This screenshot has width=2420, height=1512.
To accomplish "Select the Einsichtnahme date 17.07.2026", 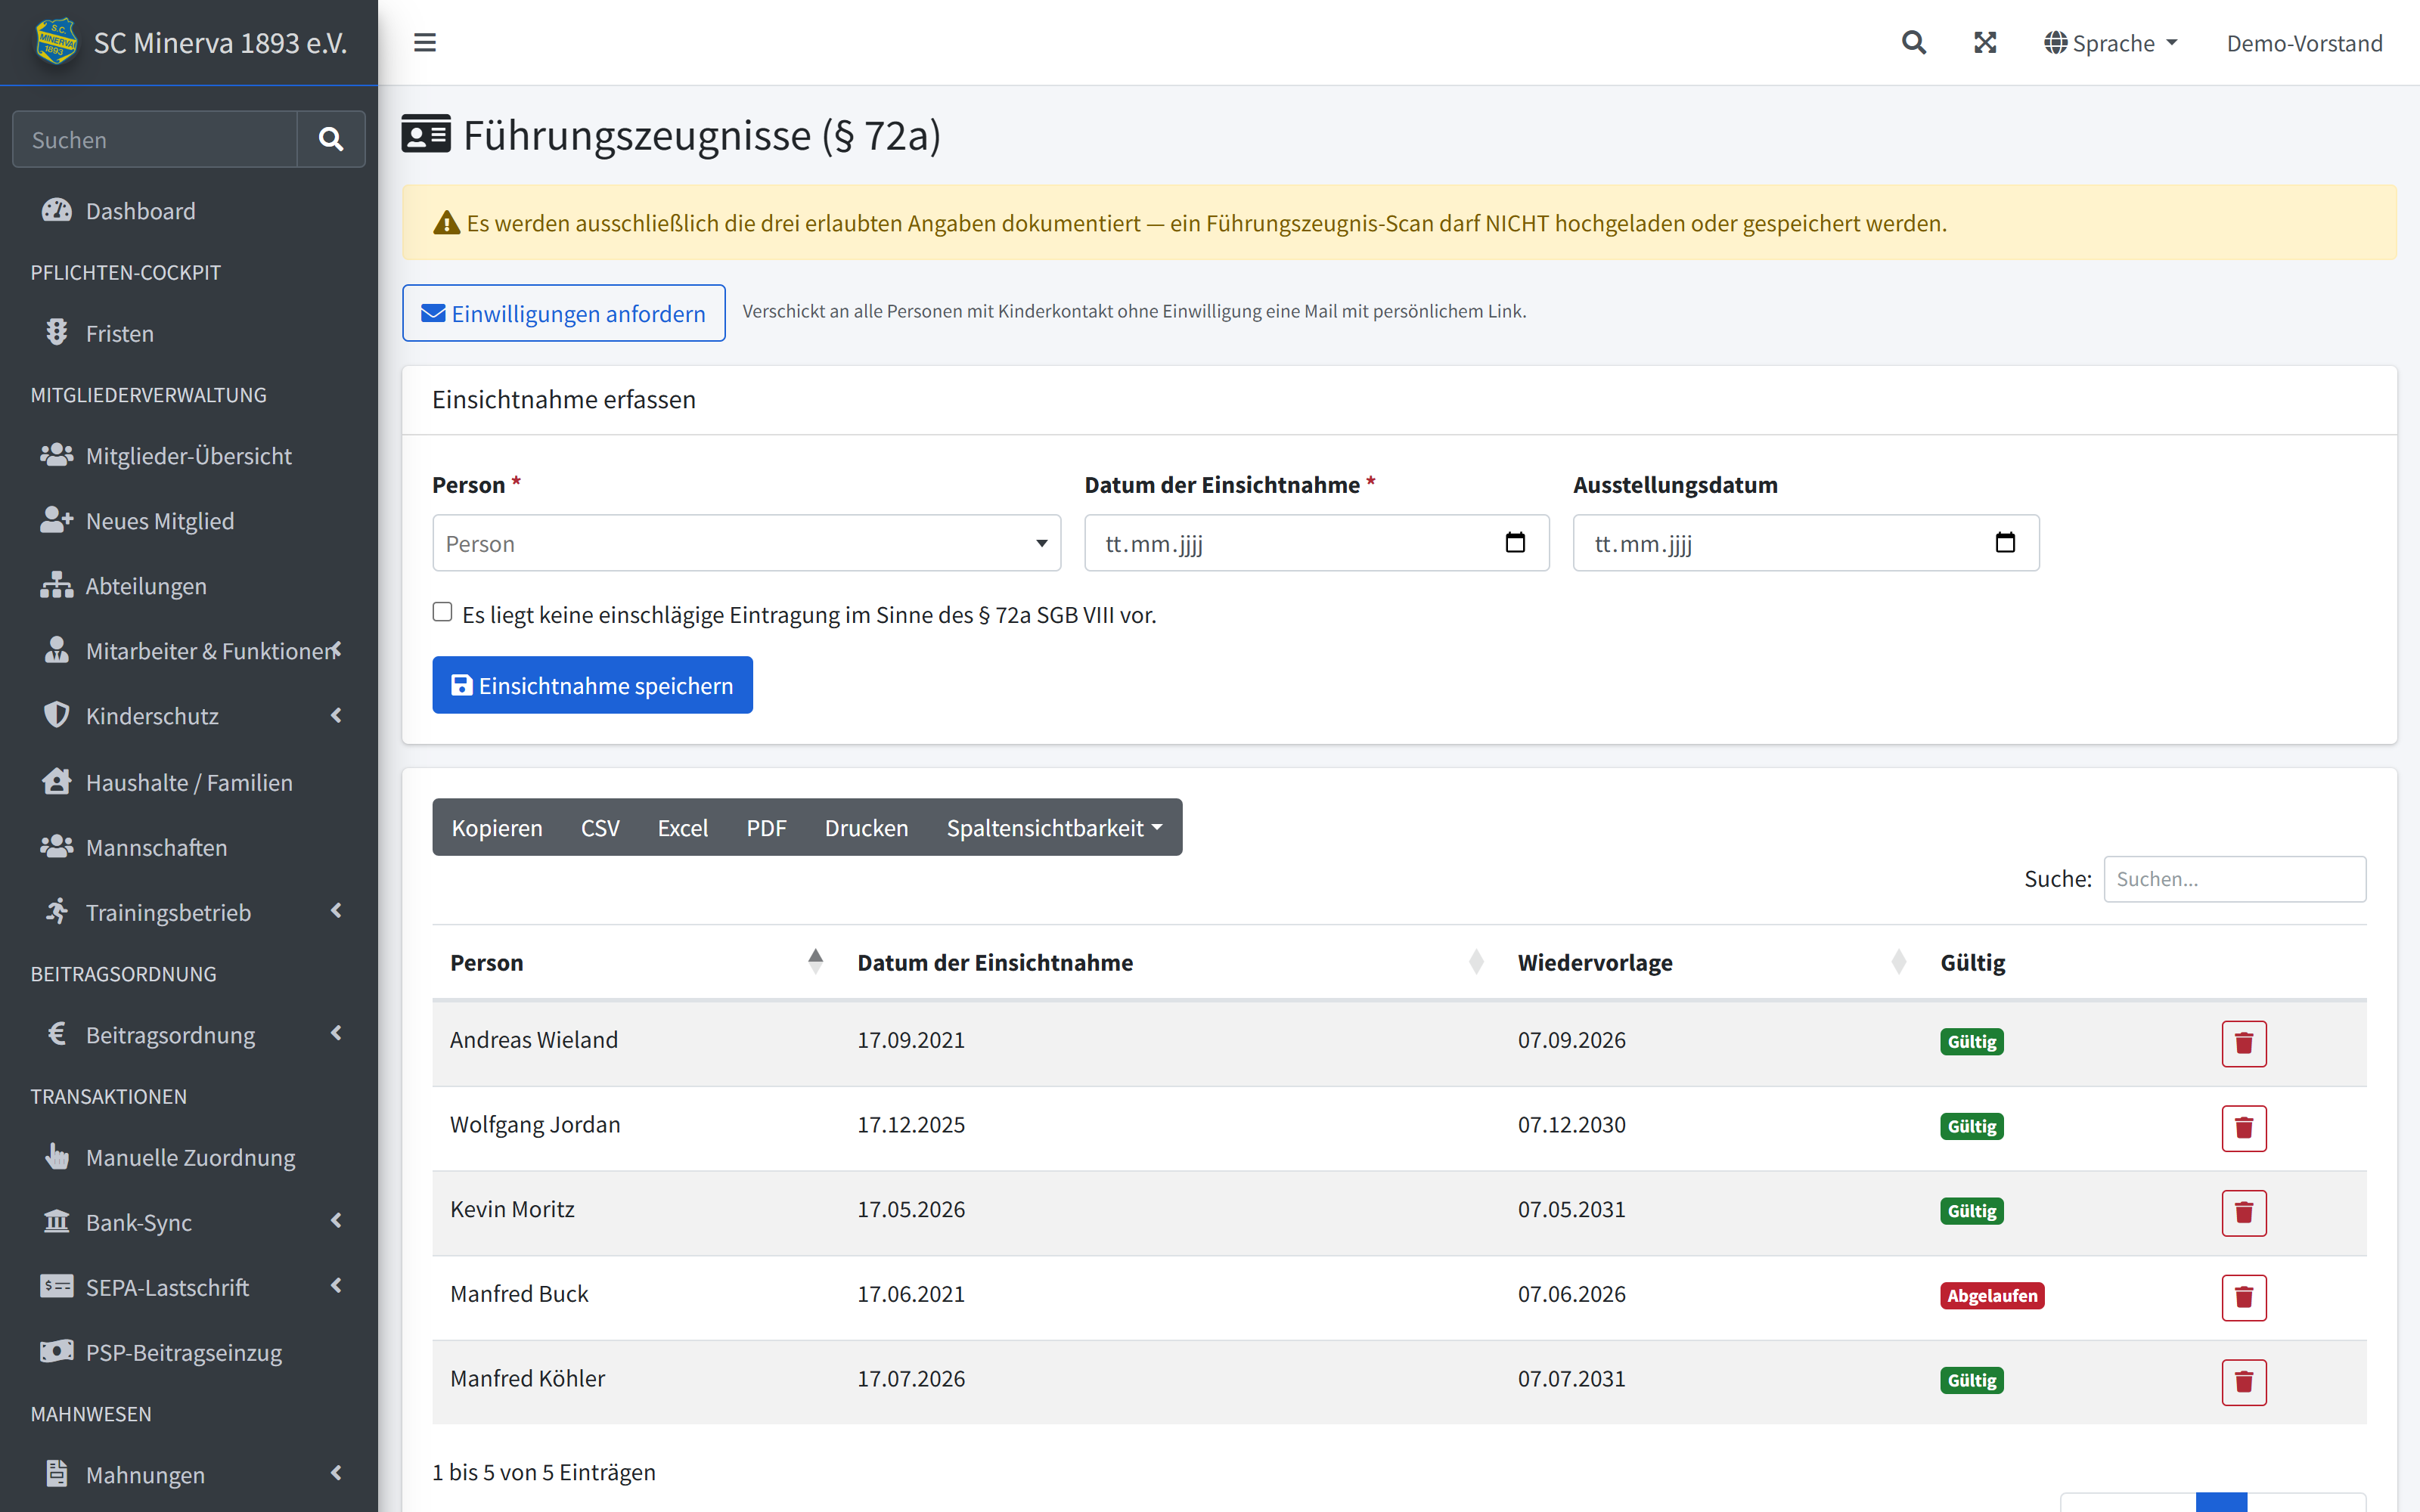I will (x=911, y=1378).
